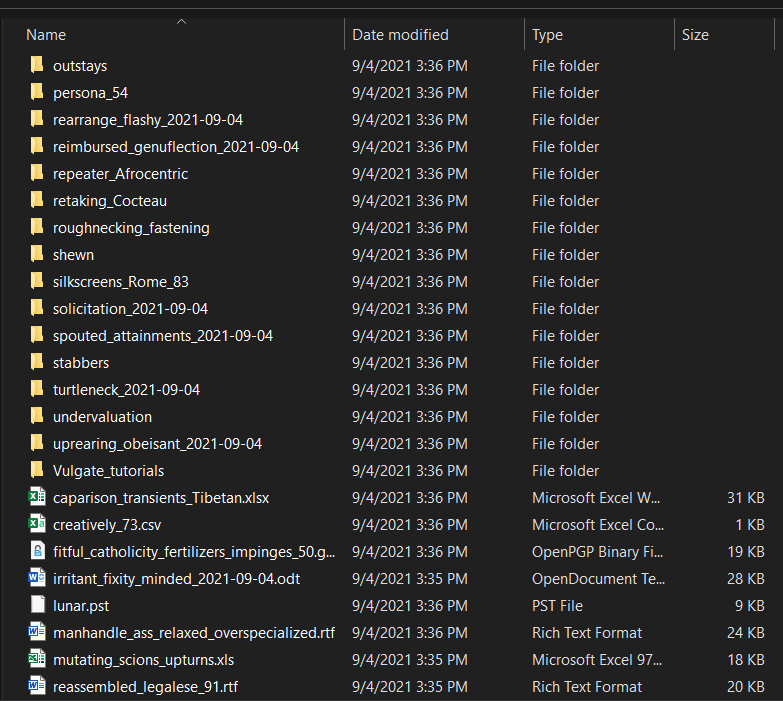This screenshot has width=783, height=701.
Task: Click File folder type for turtleneck_2021-09-04
Action: point(565,389)
